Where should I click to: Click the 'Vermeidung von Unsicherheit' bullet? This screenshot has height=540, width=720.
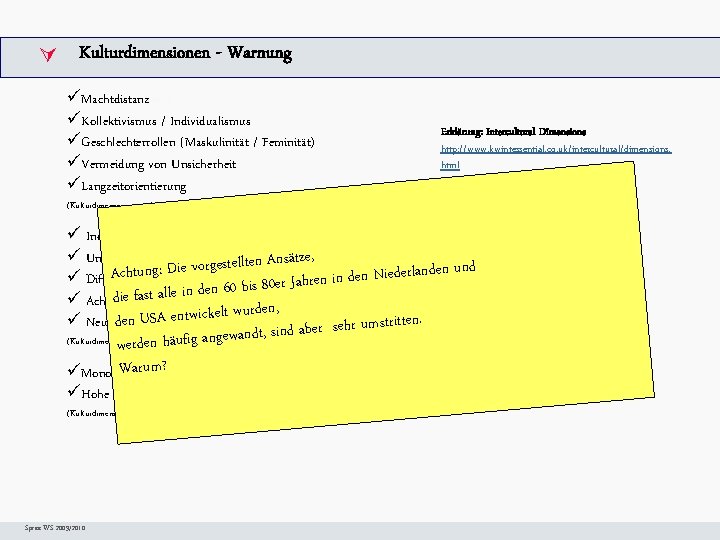click(158, 164)
